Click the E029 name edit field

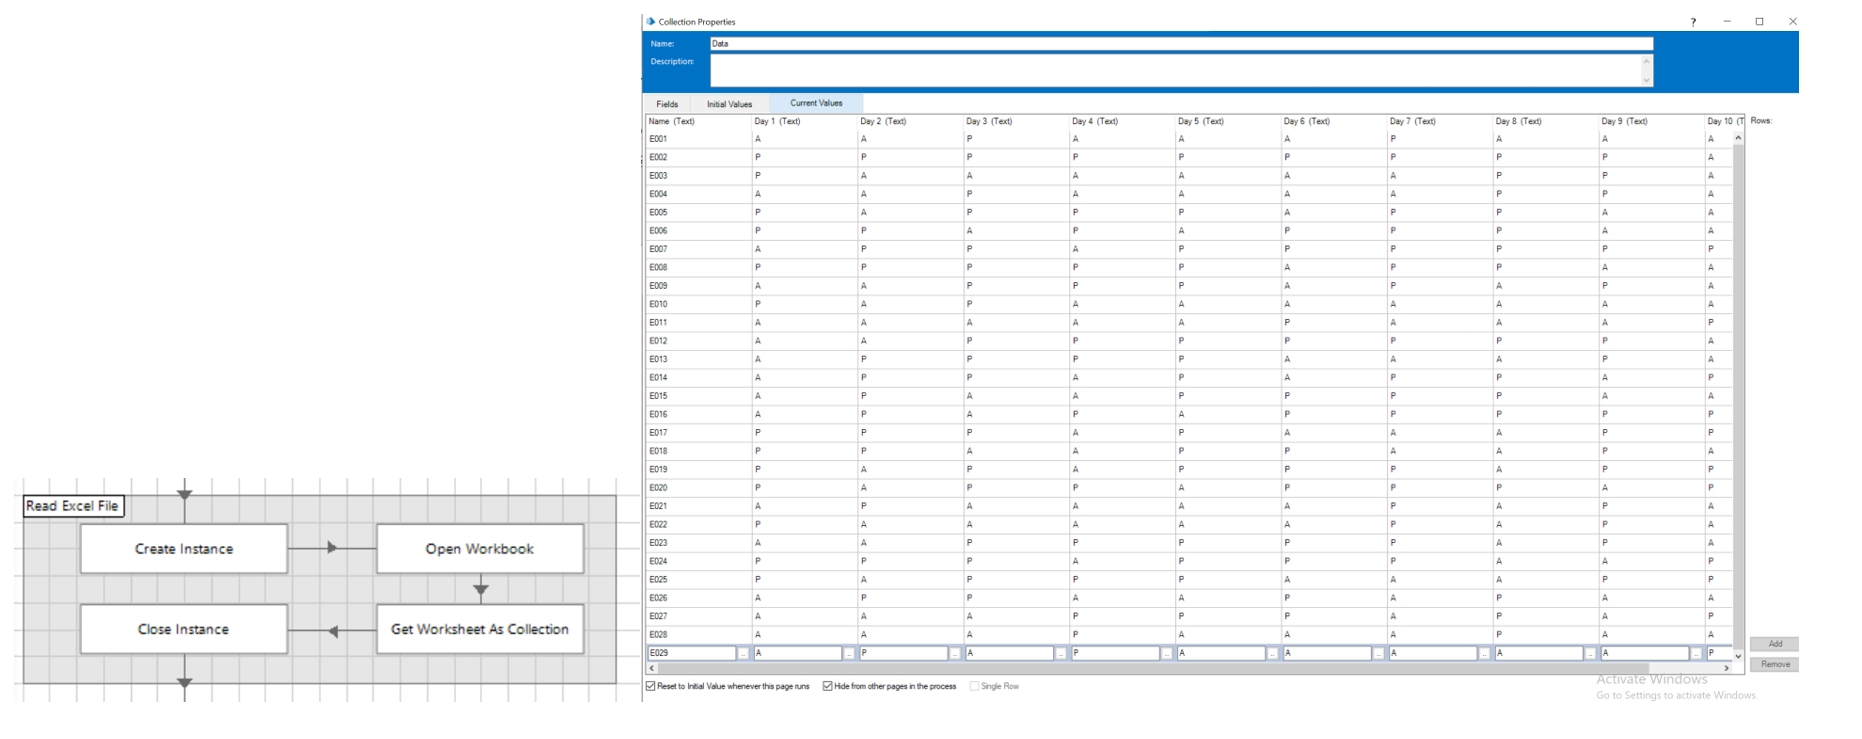tap(692, 653)
